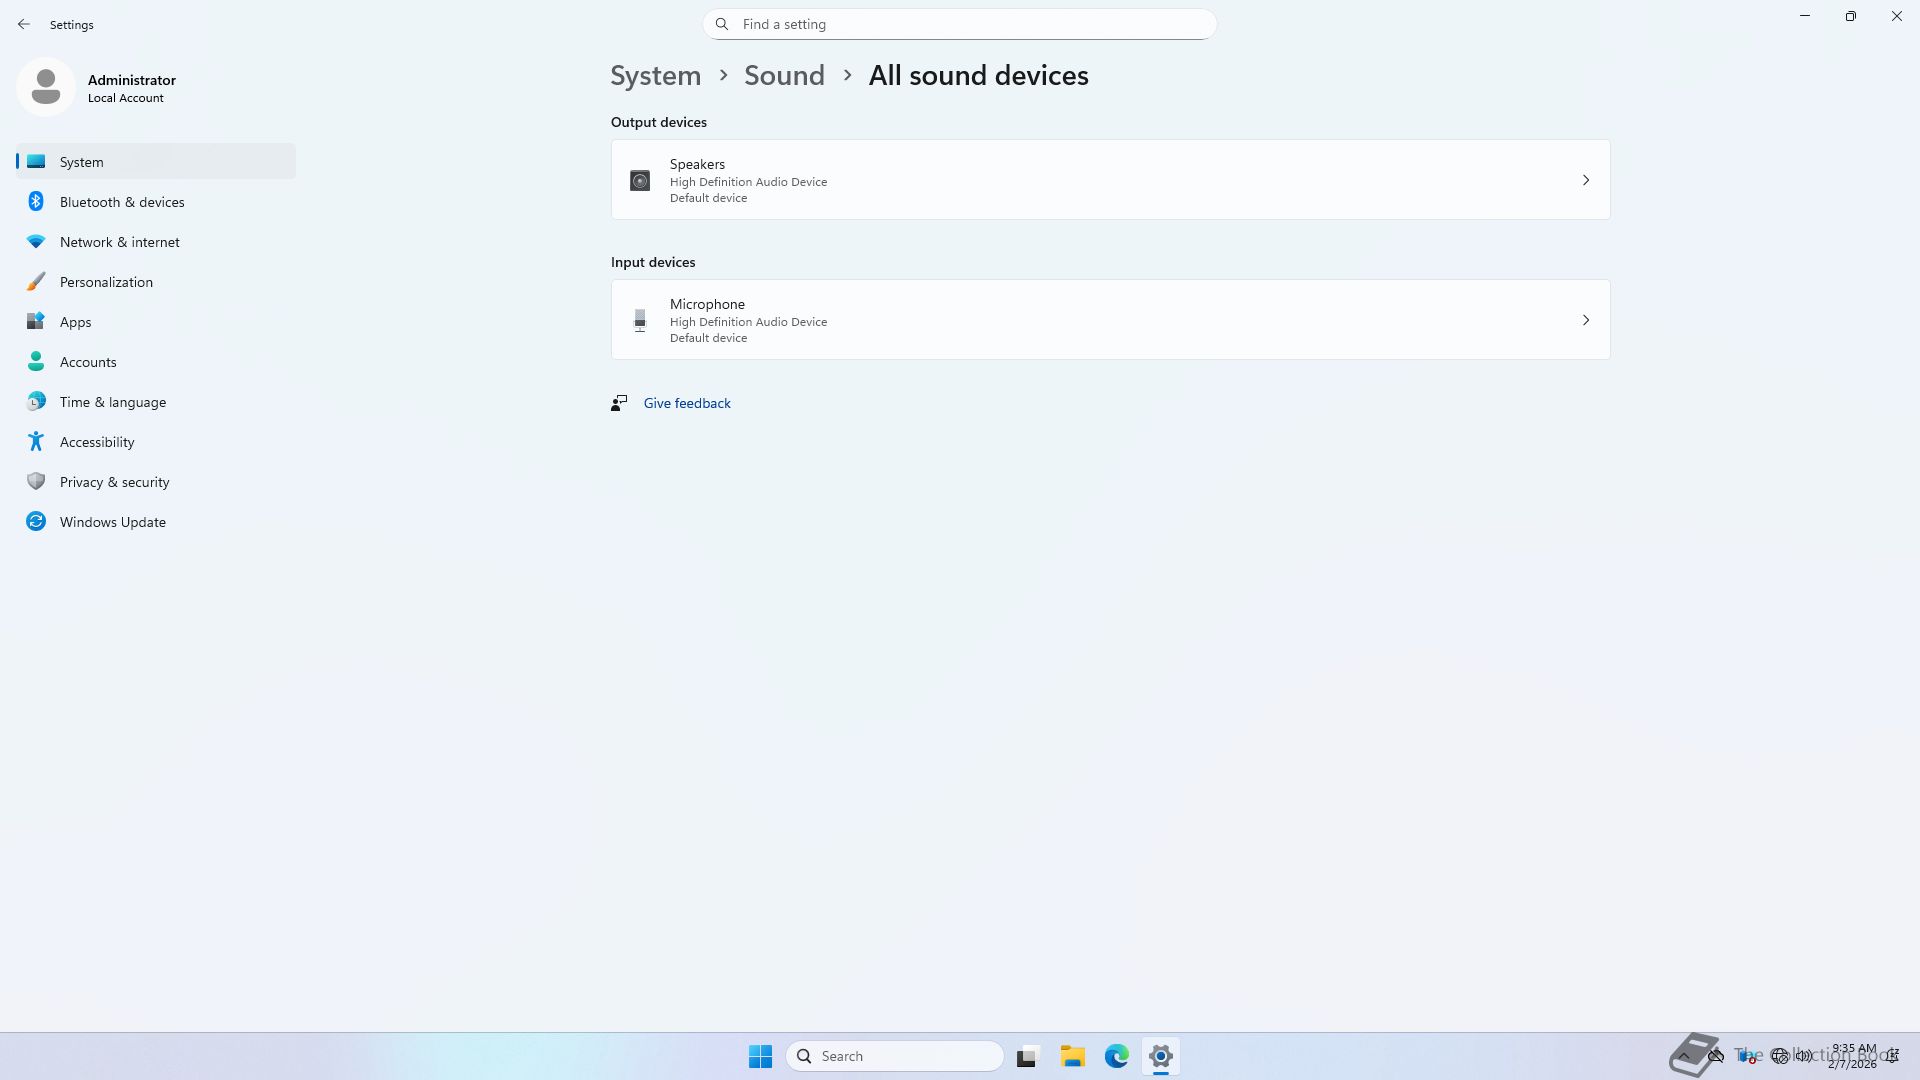Open Personalization settings
The image size is (1920, 1080).
point(106,282)
